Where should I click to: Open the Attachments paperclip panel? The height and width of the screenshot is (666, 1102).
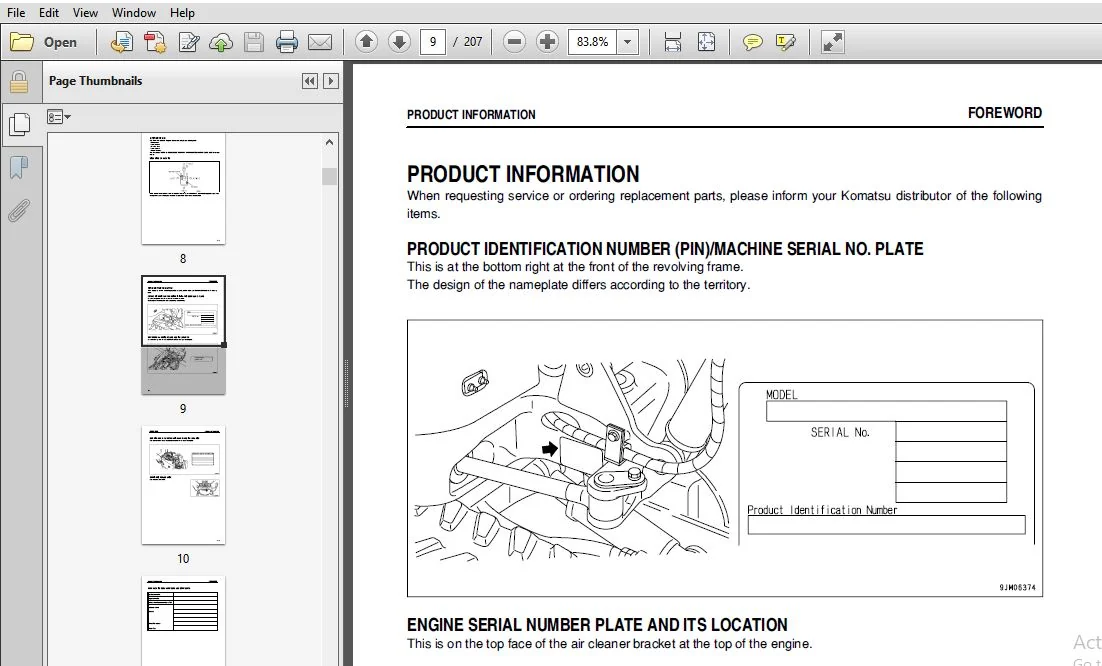19,211
